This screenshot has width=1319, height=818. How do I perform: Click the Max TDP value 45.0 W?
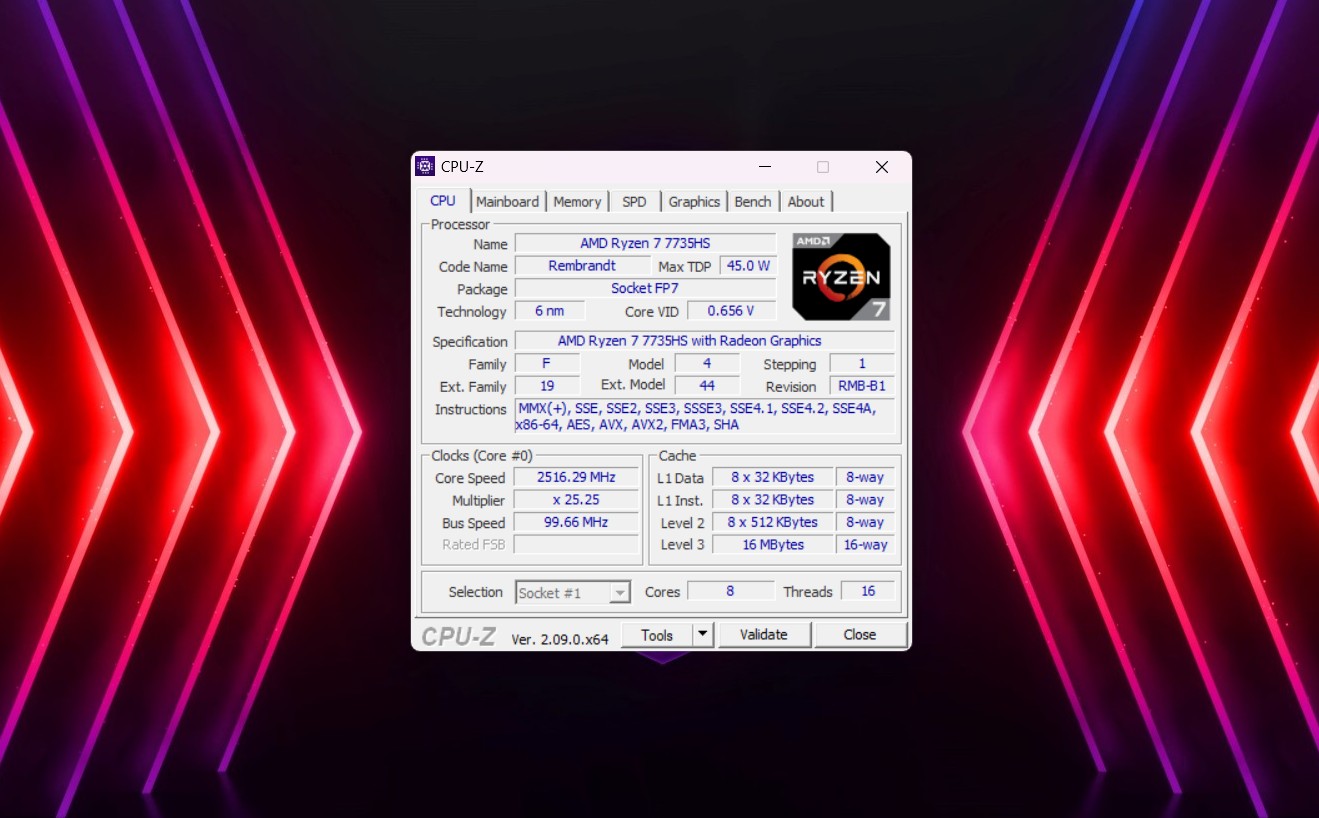point(748,266)
